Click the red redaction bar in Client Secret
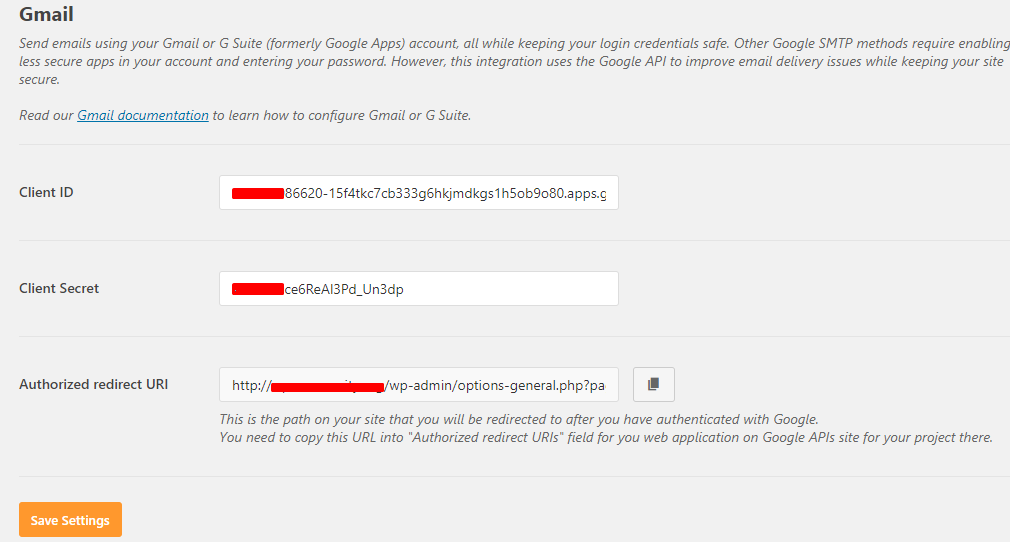1010x542 pixels. point(258,289)
